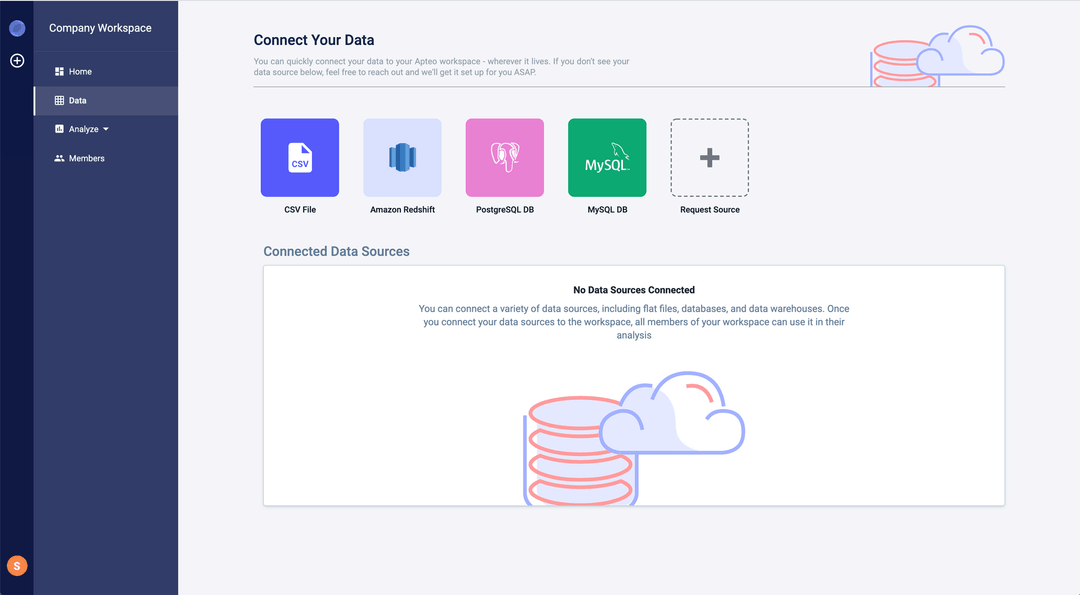
Task: Click the Amazon Redshift label
Action: click(402, 210)
